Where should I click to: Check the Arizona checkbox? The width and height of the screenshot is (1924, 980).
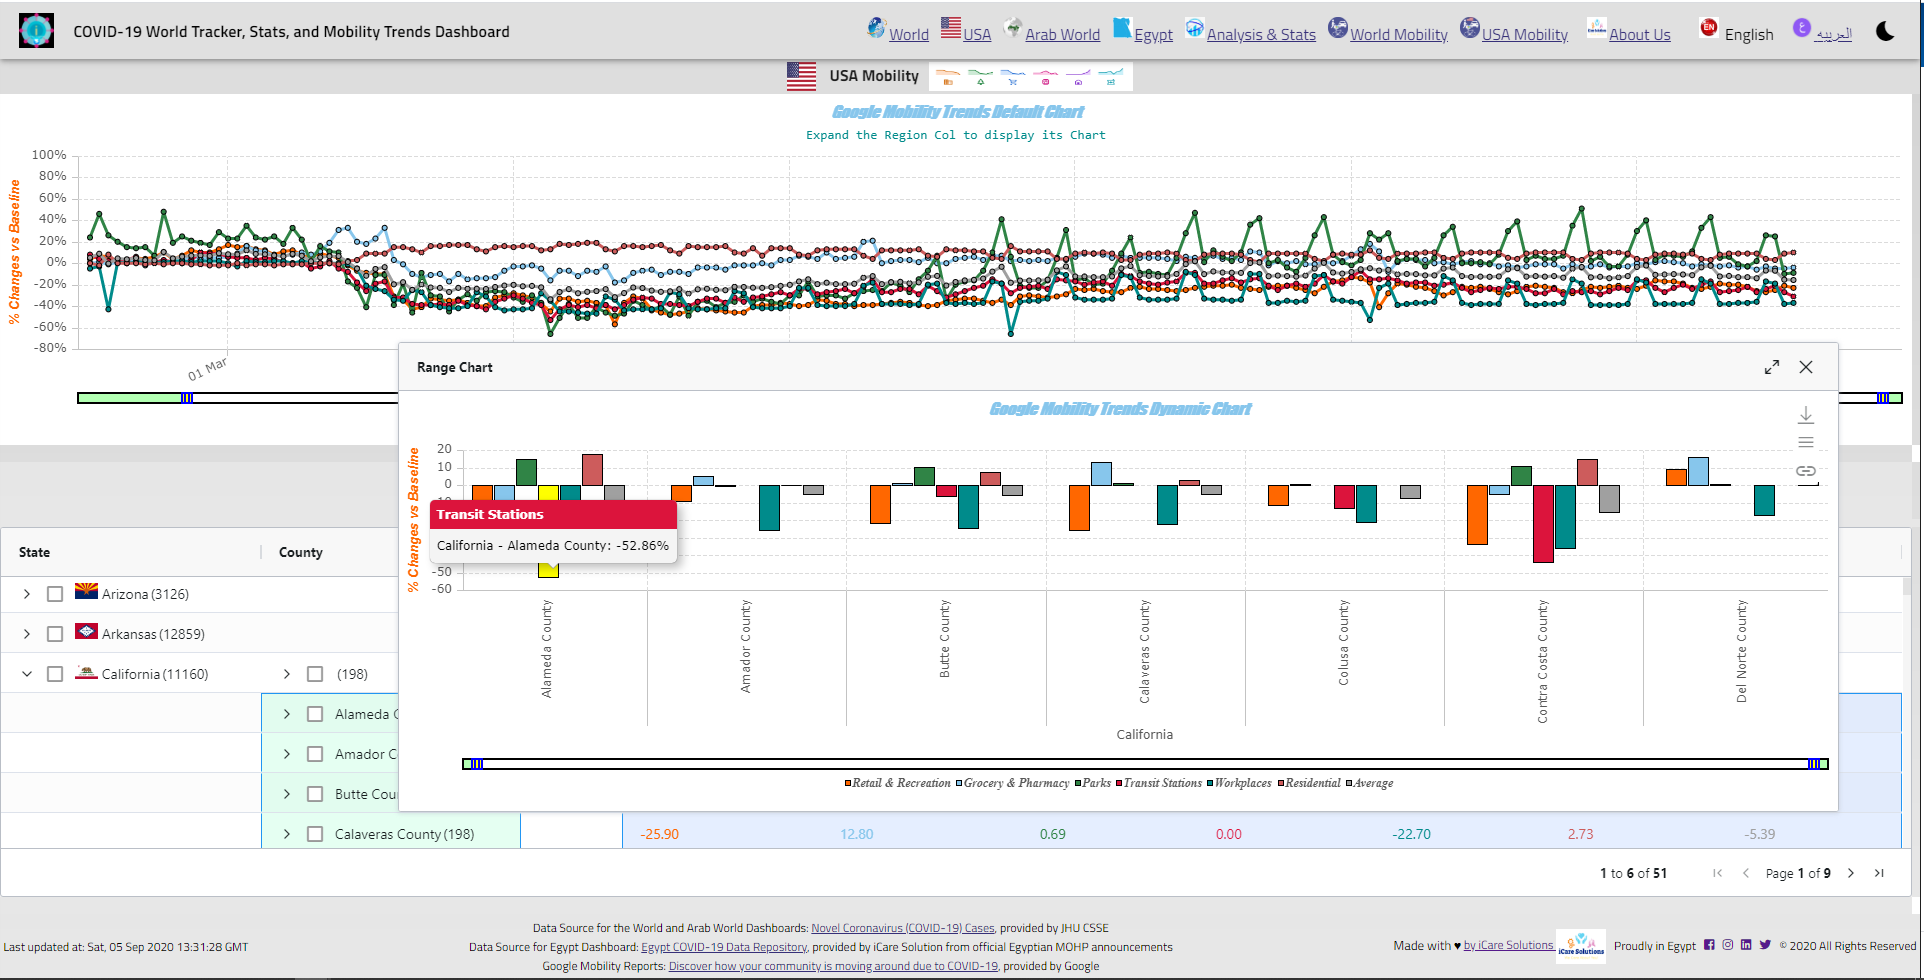(55, 593)
